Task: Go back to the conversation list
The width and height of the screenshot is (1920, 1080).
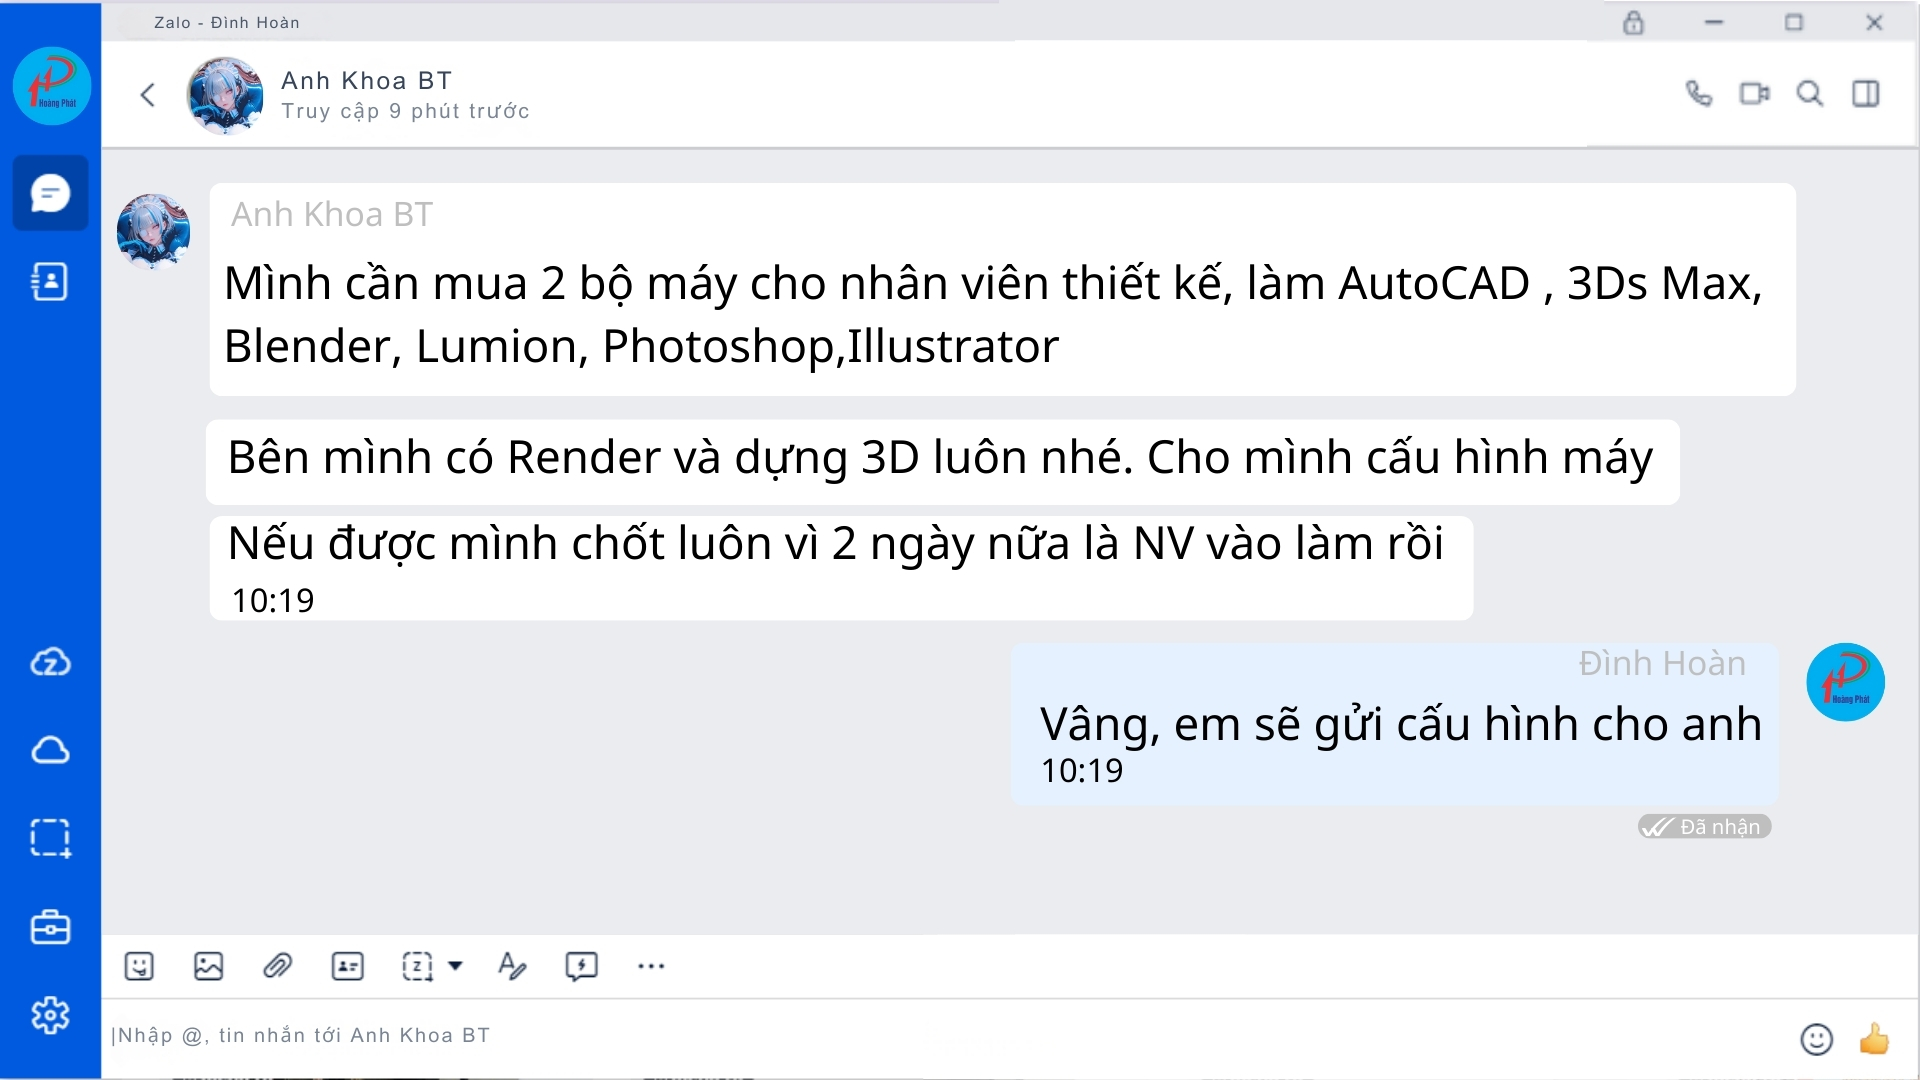Action: coord(147,94)
